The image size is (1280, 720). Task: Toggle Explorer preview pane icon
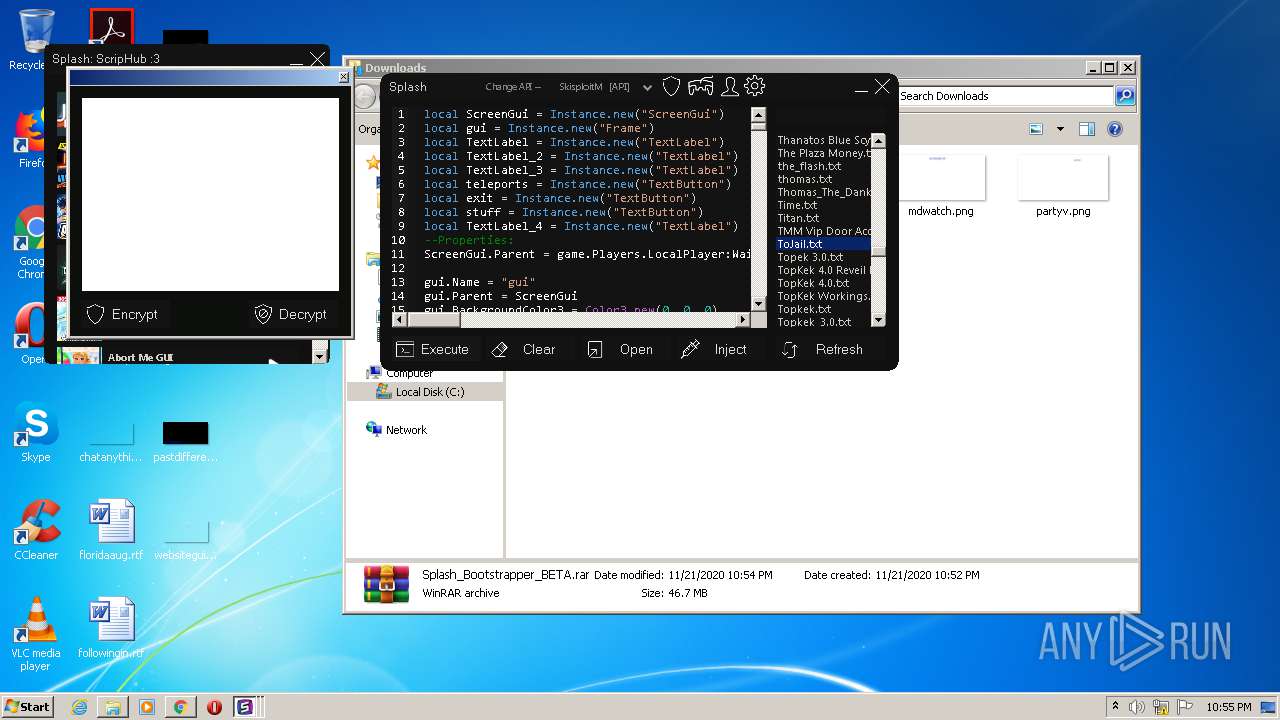(1087, 129)
